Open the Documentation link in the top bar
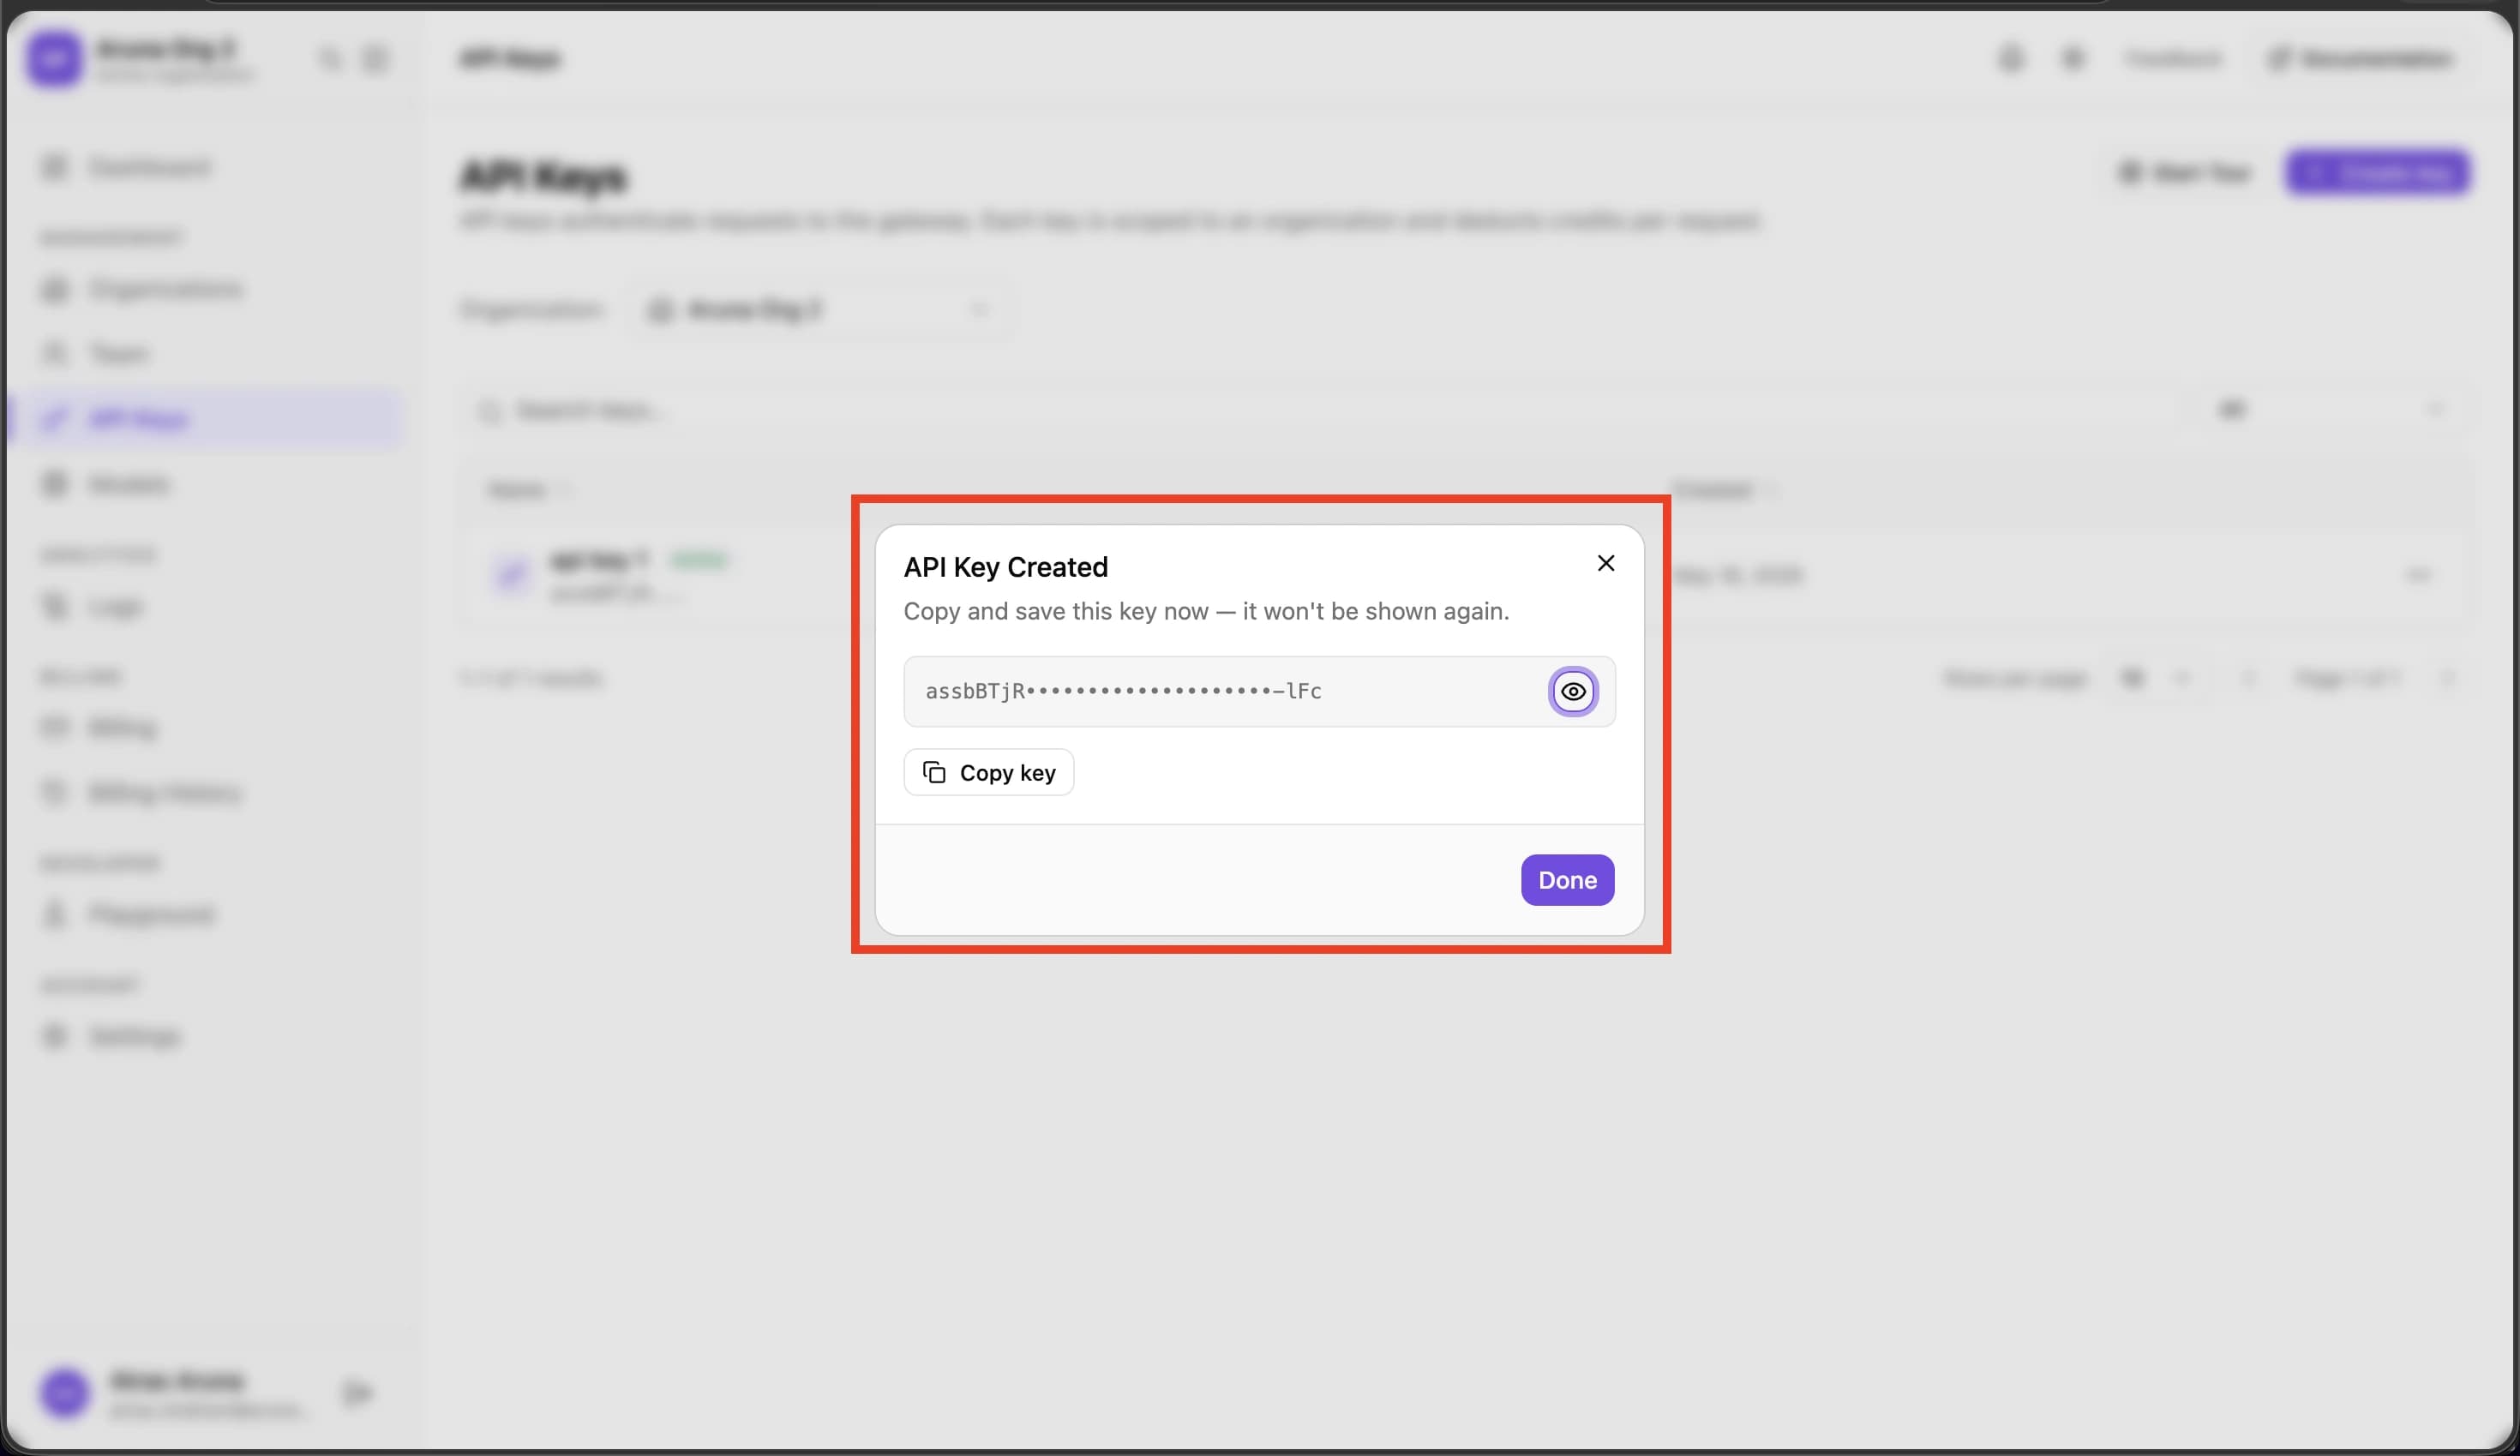2520x1456 pixels. click(x=2362, y=60)
